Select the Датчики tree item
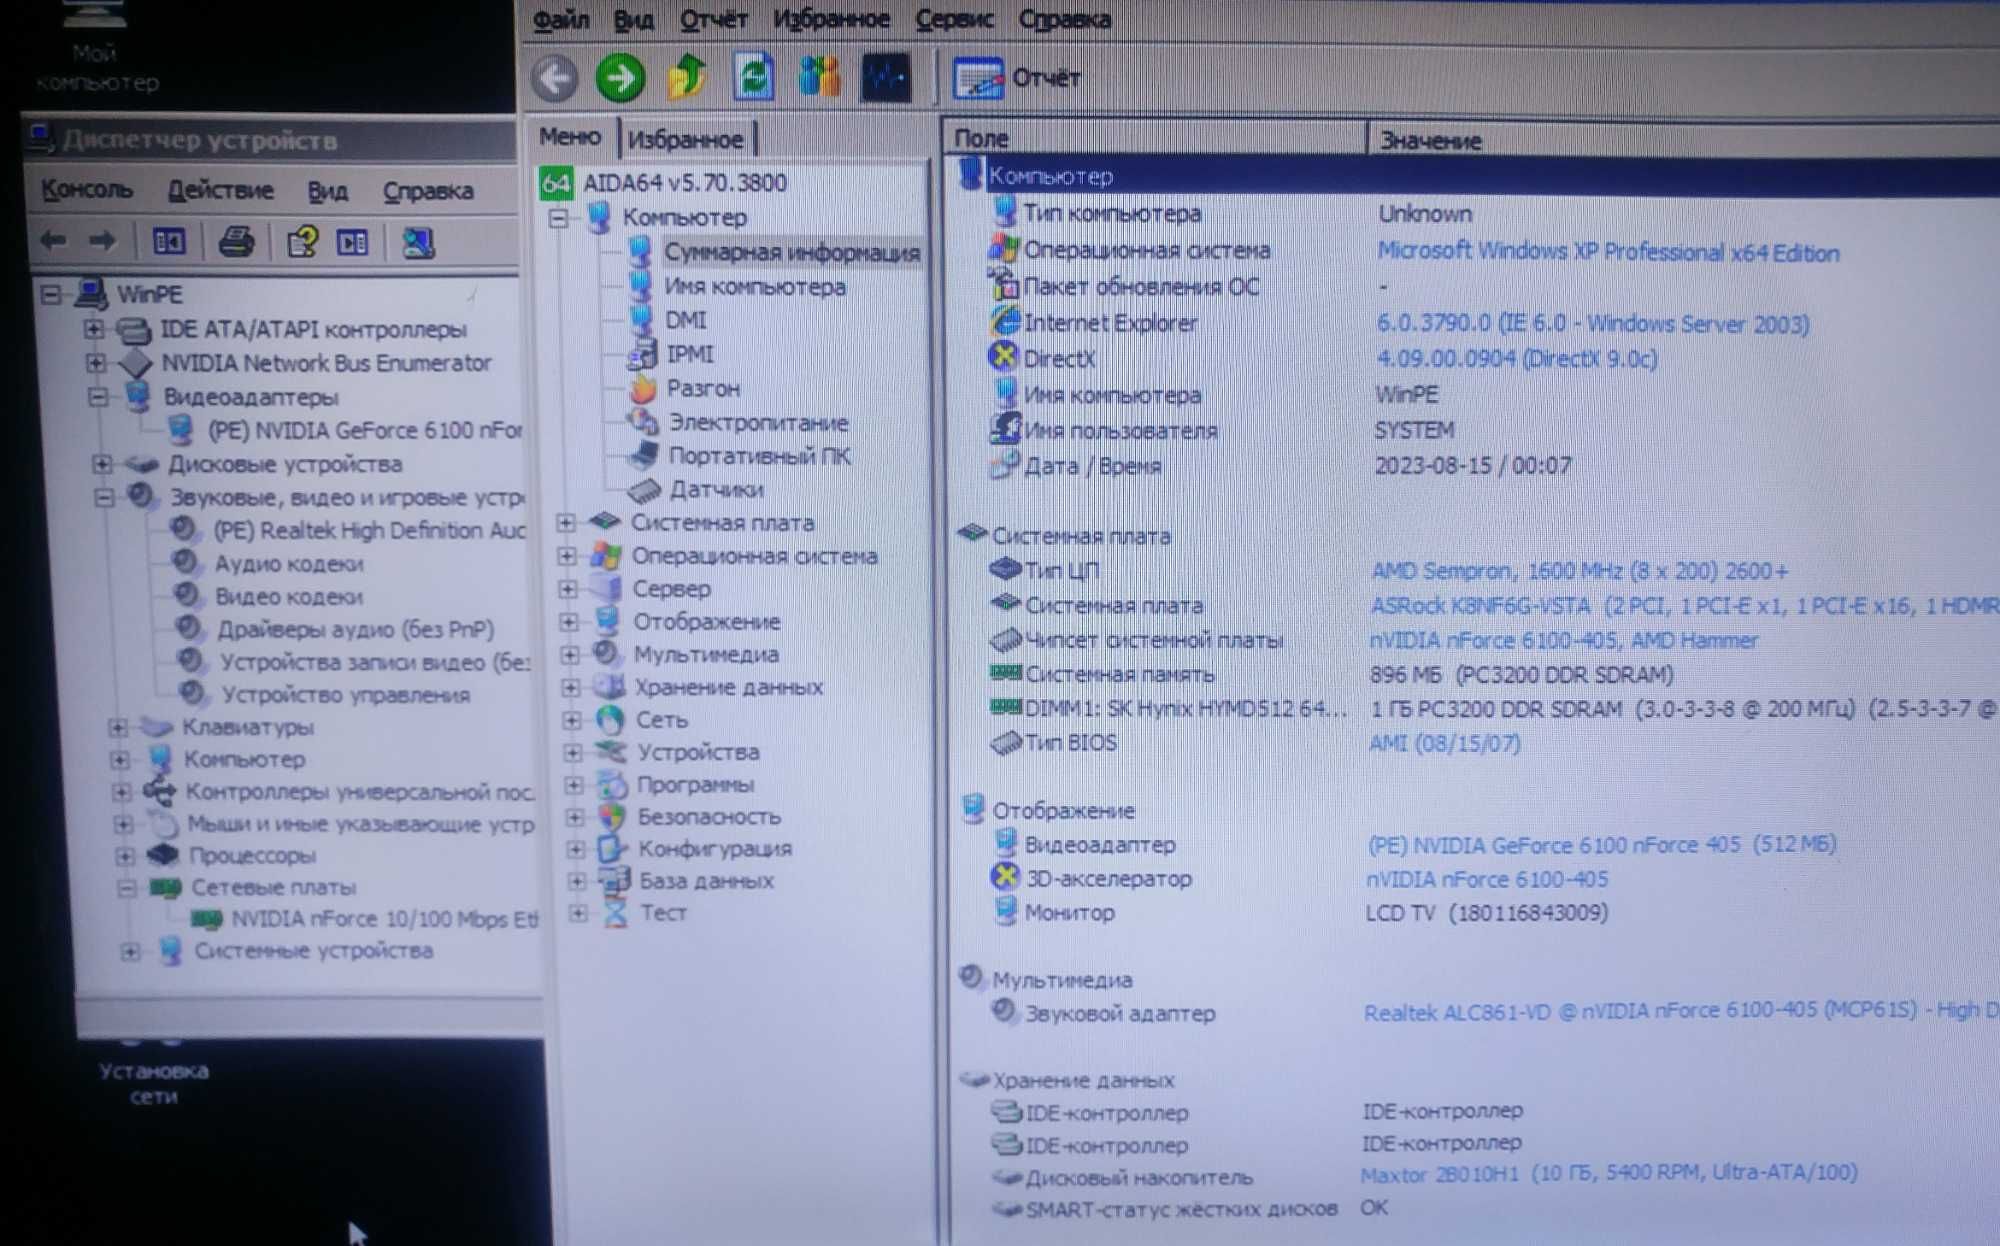The height and width of the screenshot is (1246, 2000). pos(716,489)
